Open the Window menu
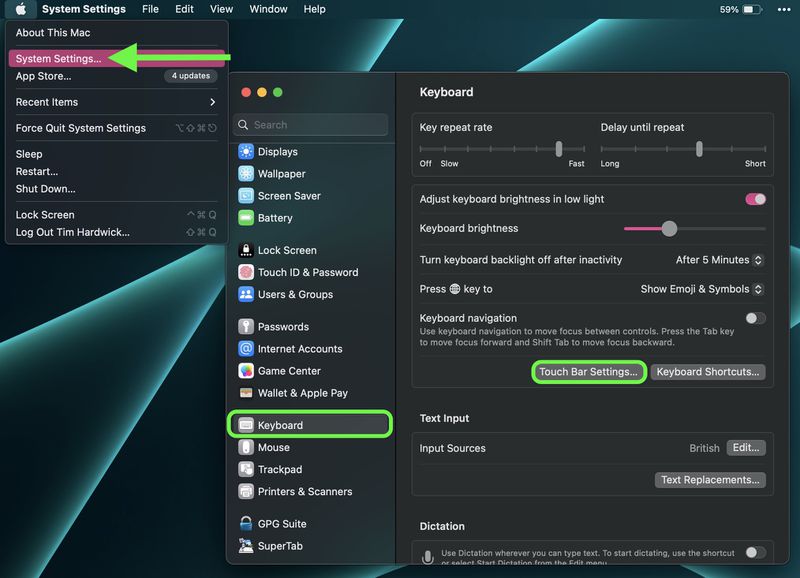 click(268, 9)
